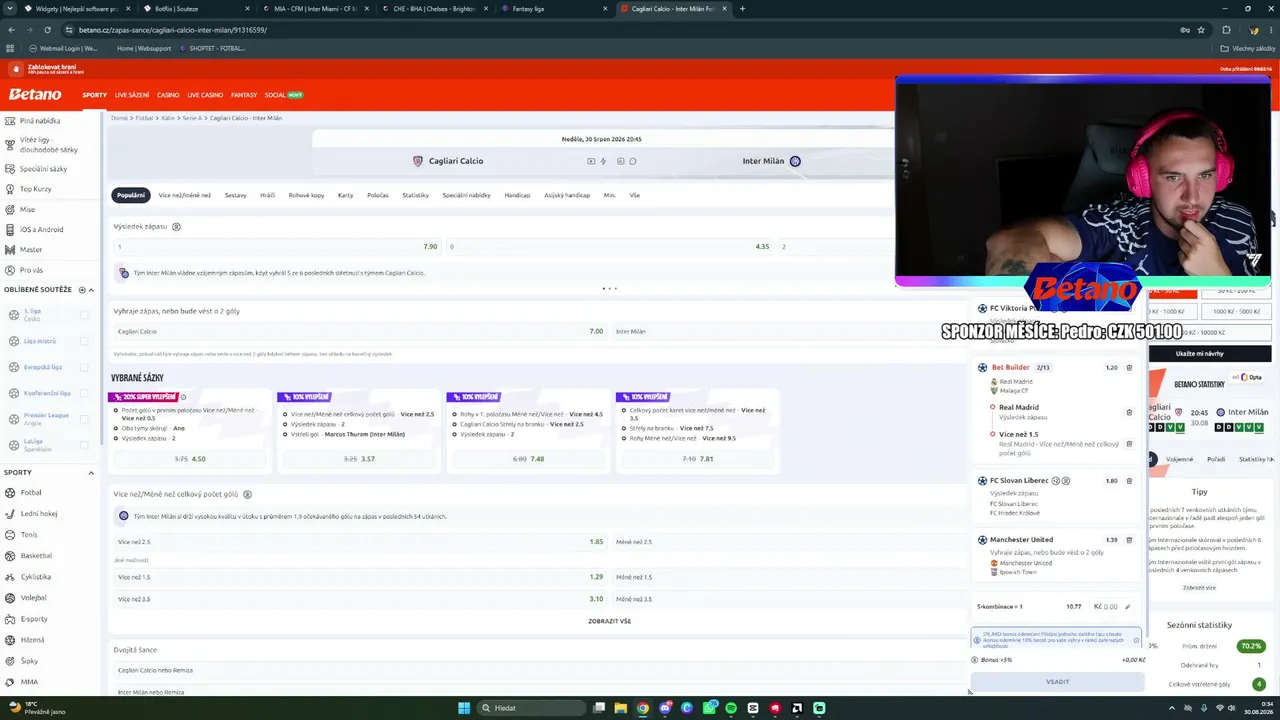The image size is (1280, 720).
Task: Reload the browser page
Action: (x=47, y=30)
